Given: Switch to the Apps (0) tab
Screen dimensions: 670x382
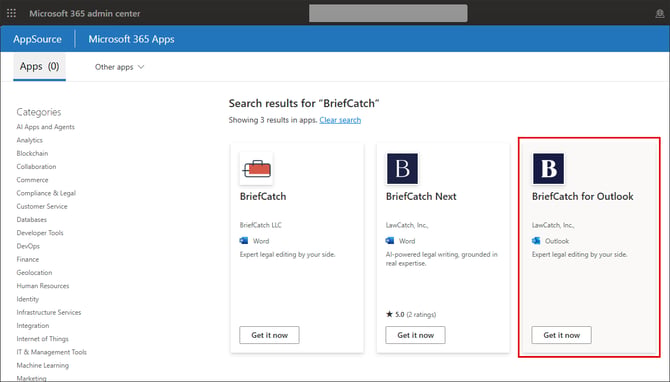Looking at the screenshot, I should pyautogui.click(x=39, y=67).
